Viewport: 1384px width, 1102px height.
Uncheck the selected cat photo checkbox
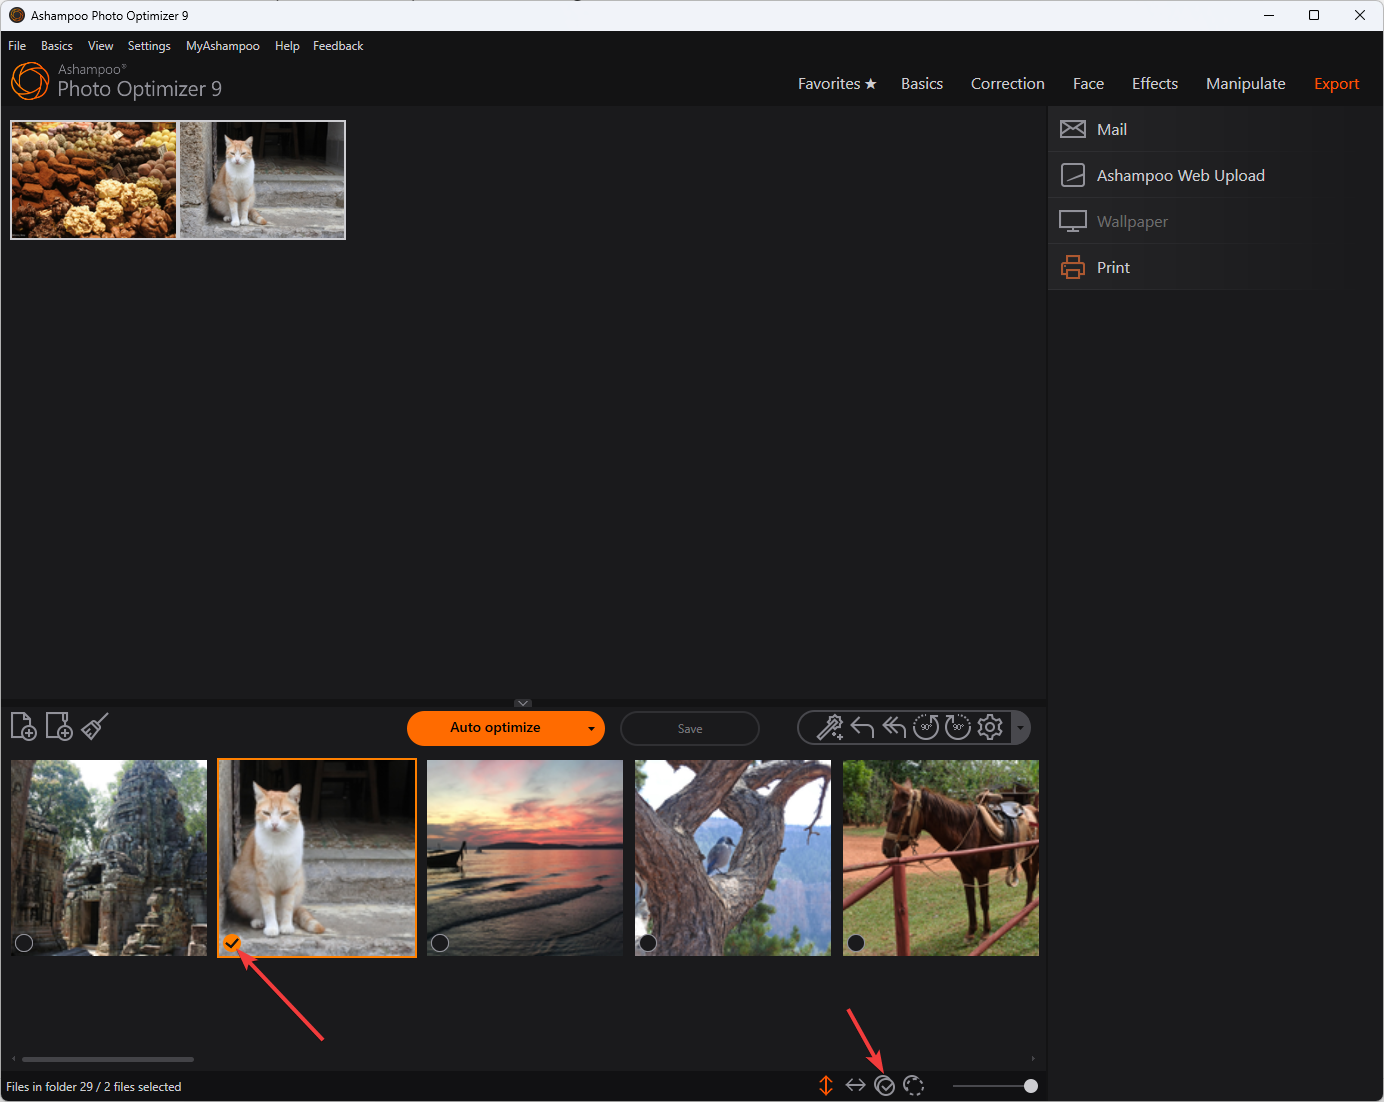(232, 943)
